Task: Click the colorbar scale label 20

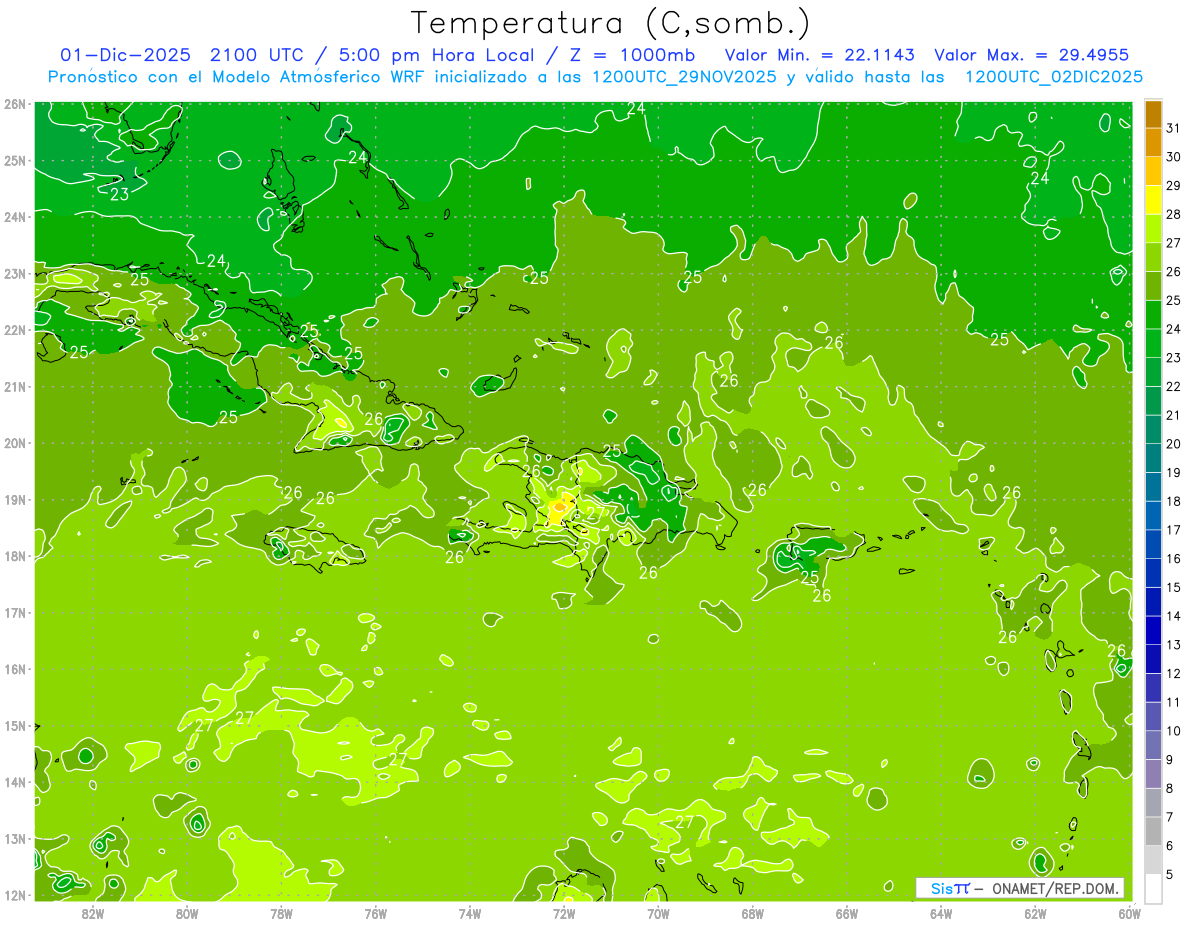Action: (x=1173, y=443)
